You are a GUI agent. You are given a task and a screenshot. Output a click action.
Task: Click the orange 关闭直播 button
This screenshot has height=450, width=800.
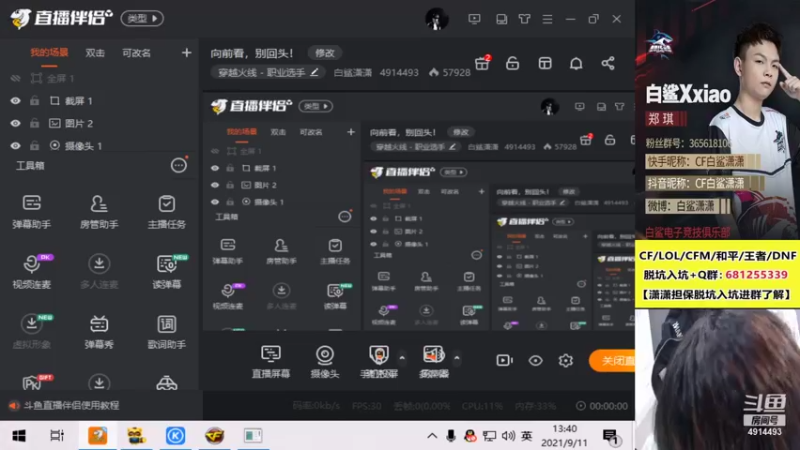[x=612, y=361]
